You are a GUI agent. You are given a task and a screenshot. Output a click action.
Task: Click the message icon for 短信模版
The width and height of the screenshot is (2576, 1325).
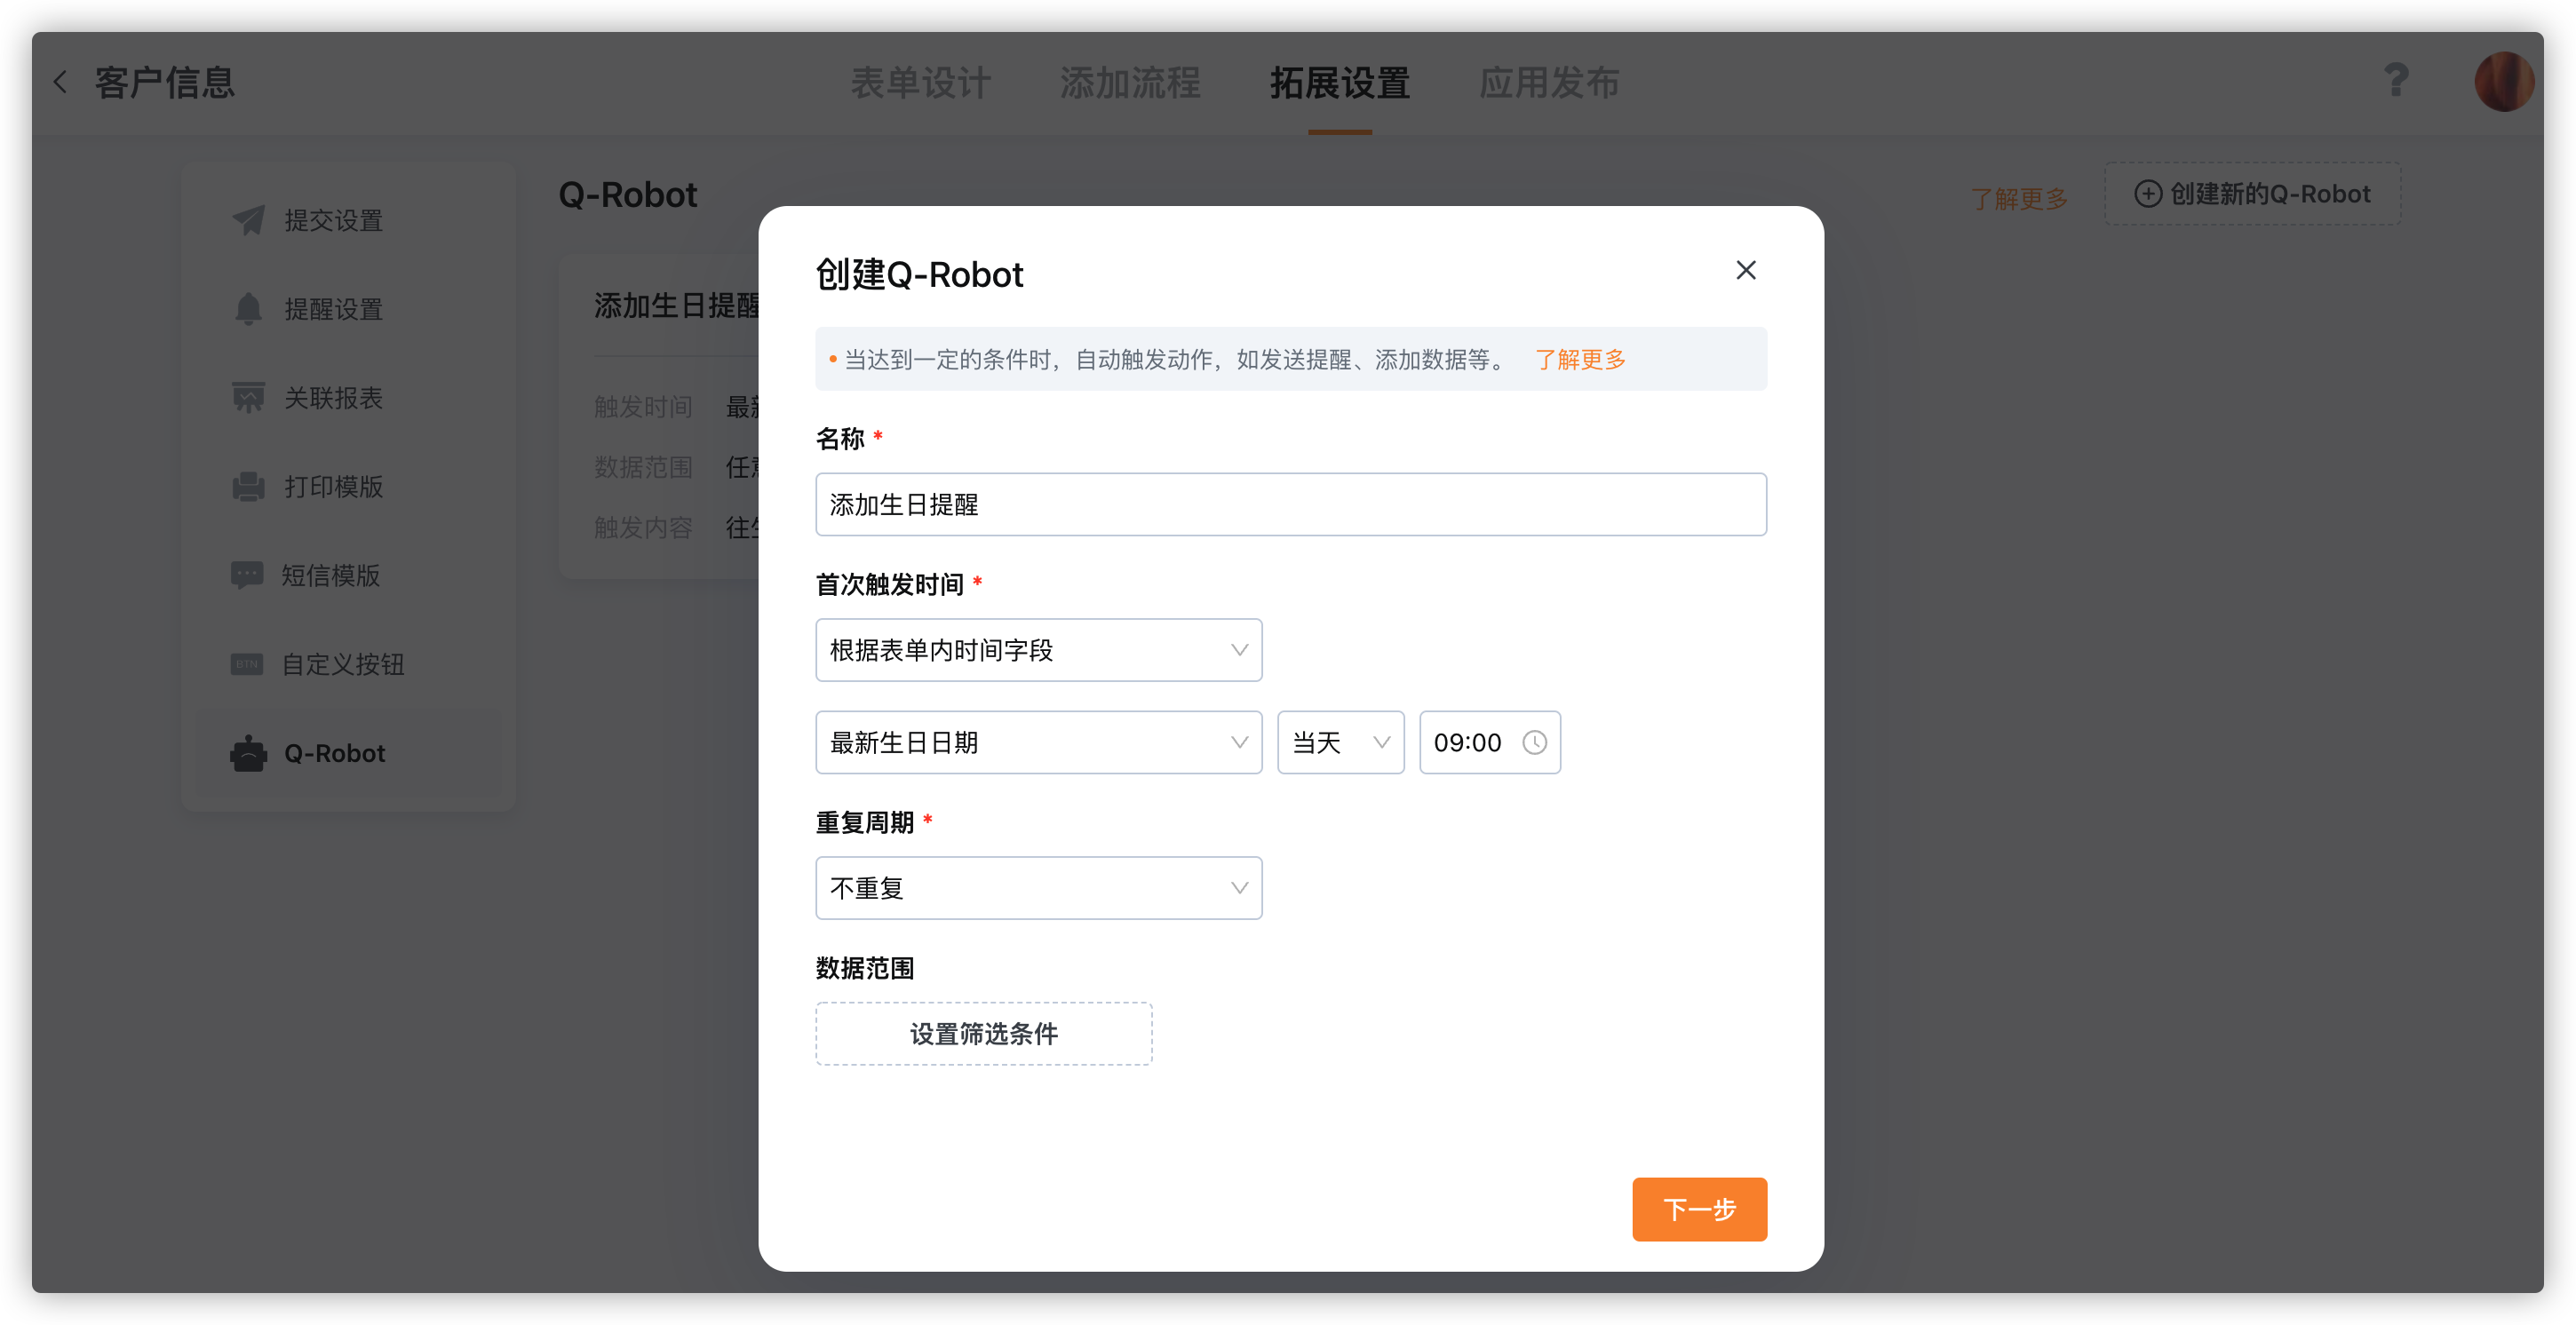point(247,575)
